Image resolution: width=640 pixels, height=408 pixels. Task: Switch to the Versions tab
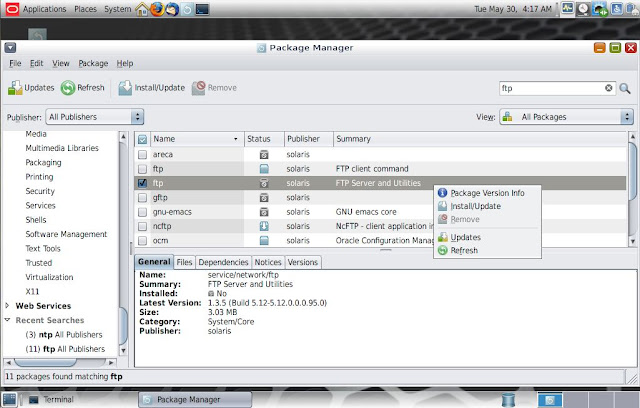(x=302, y=262)
